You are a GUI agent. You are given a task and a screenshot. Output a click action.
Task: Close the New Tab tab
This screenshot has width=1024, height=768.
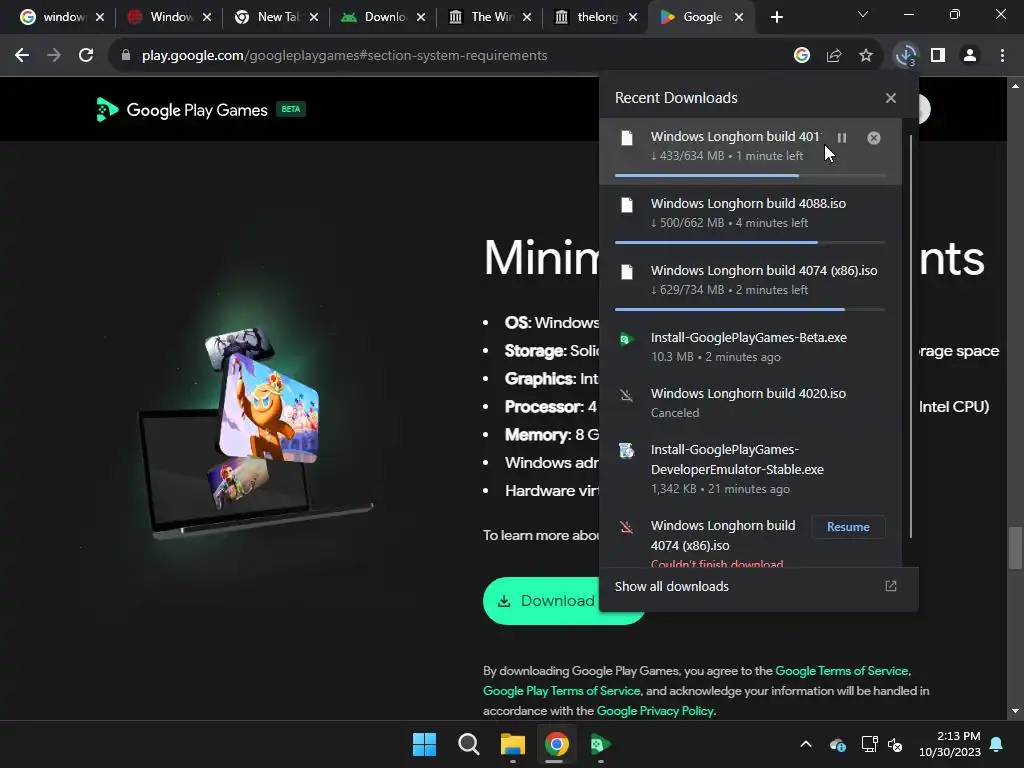coord(314,17)
